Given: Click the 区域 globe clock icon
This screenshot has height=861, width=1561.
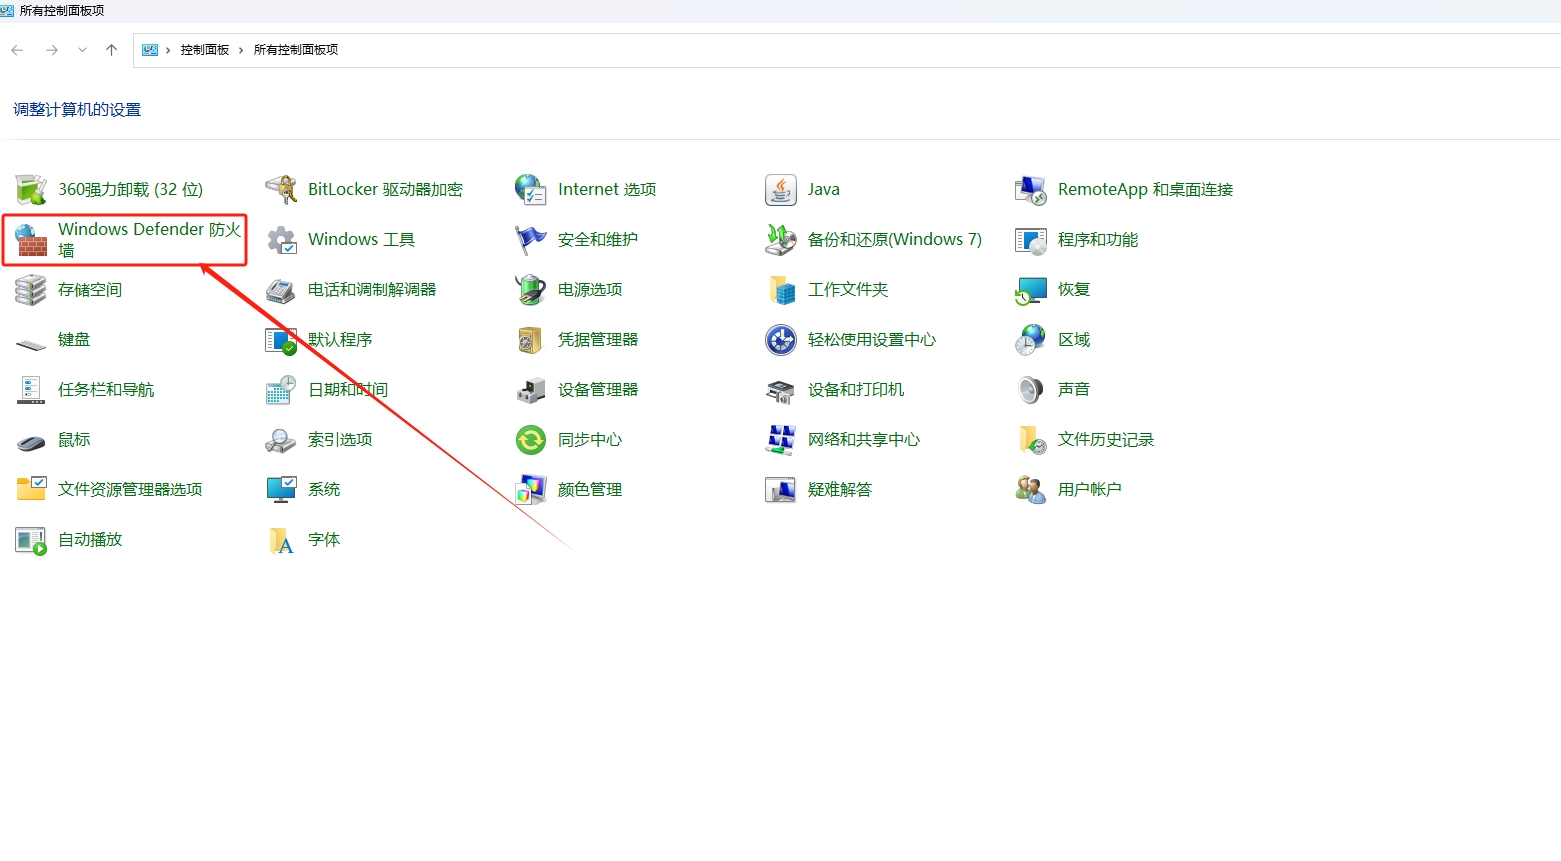Looking at the screenshot, I should point(1031,340).
